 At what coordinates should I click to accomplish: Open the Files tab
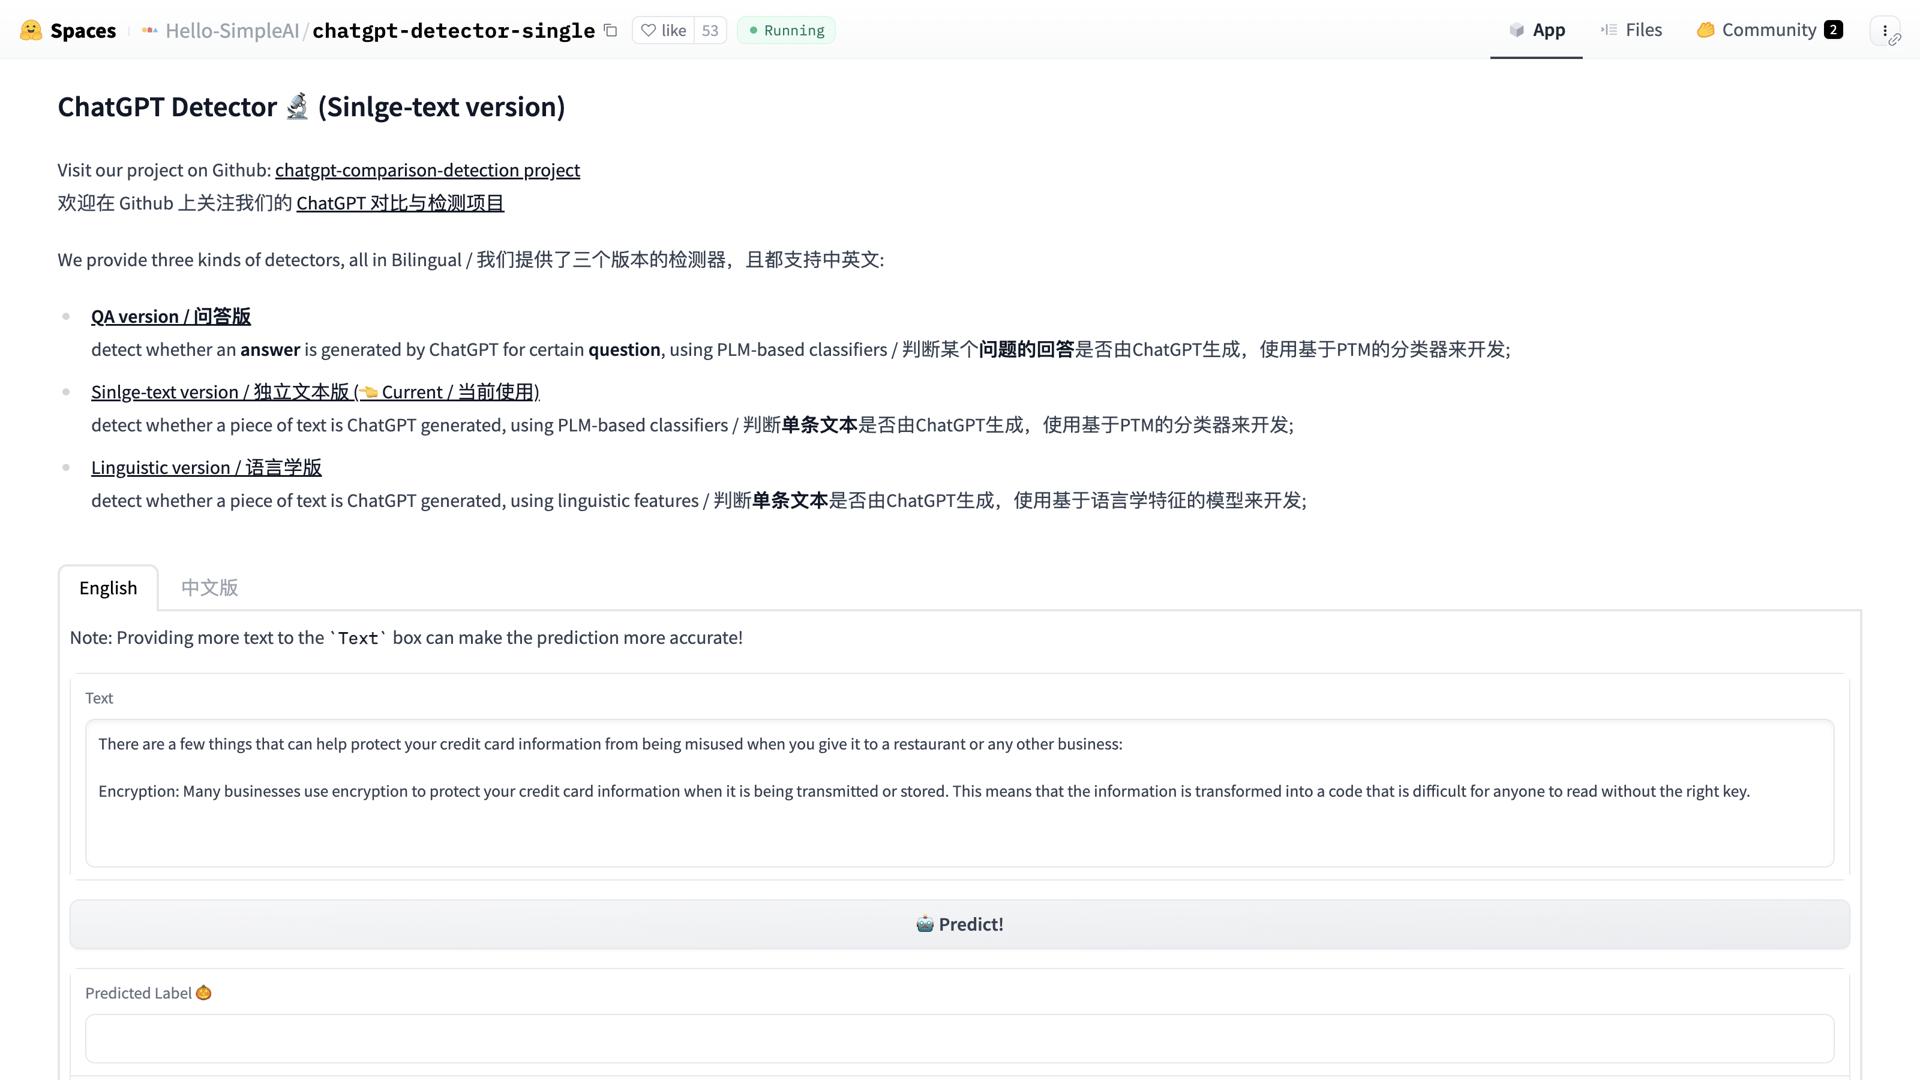pyautogui.click(x=1632, y=30)
